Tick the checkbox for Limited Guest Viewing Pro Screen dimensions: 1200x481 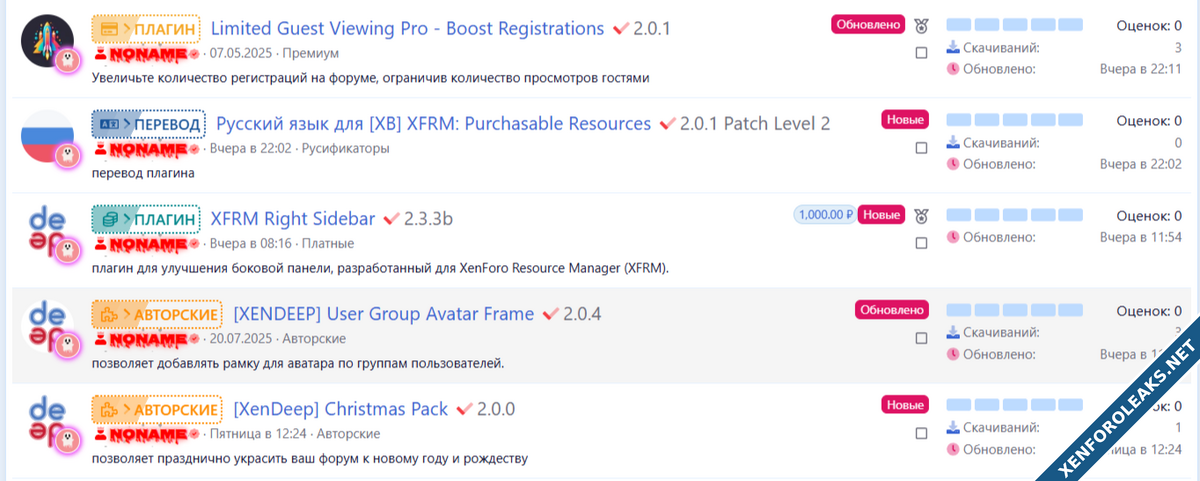point(921,53)
